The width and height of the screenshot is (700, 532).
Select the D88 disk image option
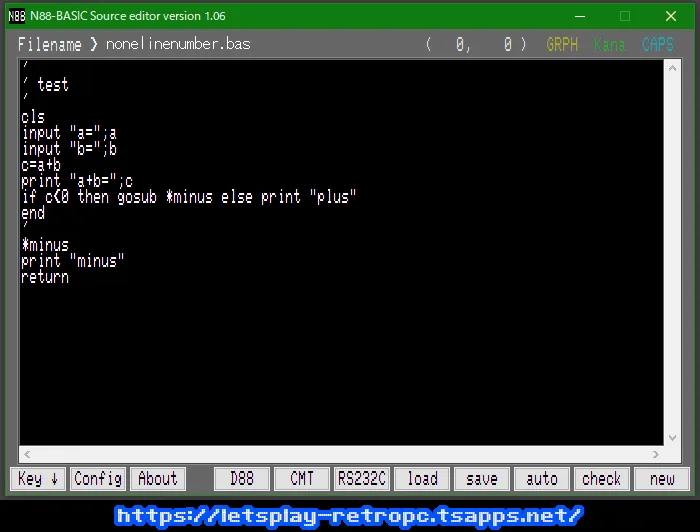click(242, 479)
